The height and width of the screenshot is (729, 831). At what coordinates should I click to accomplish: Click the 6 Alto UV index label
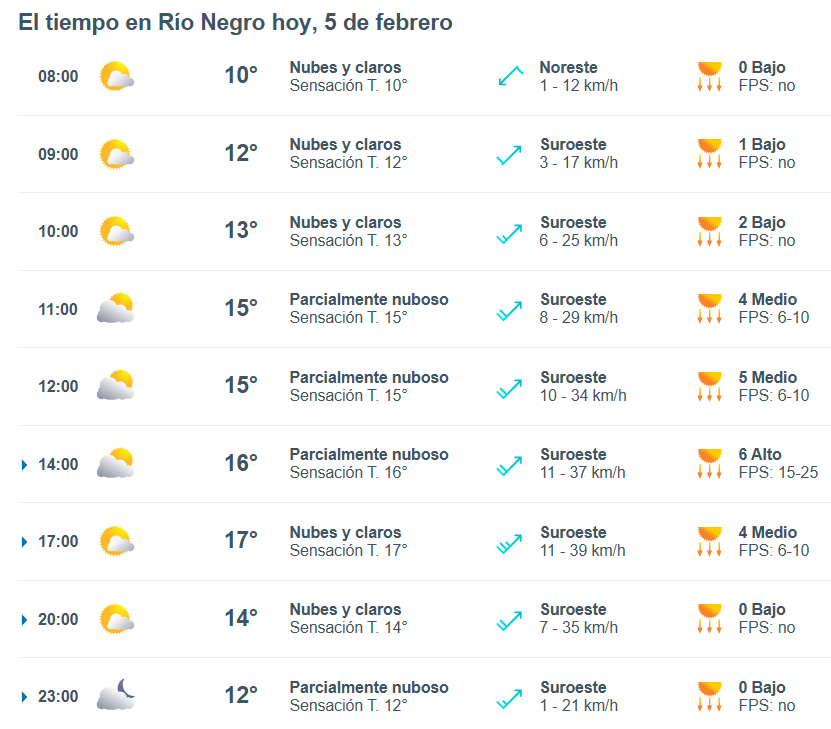pyautogui.click(x=760, y=455)
